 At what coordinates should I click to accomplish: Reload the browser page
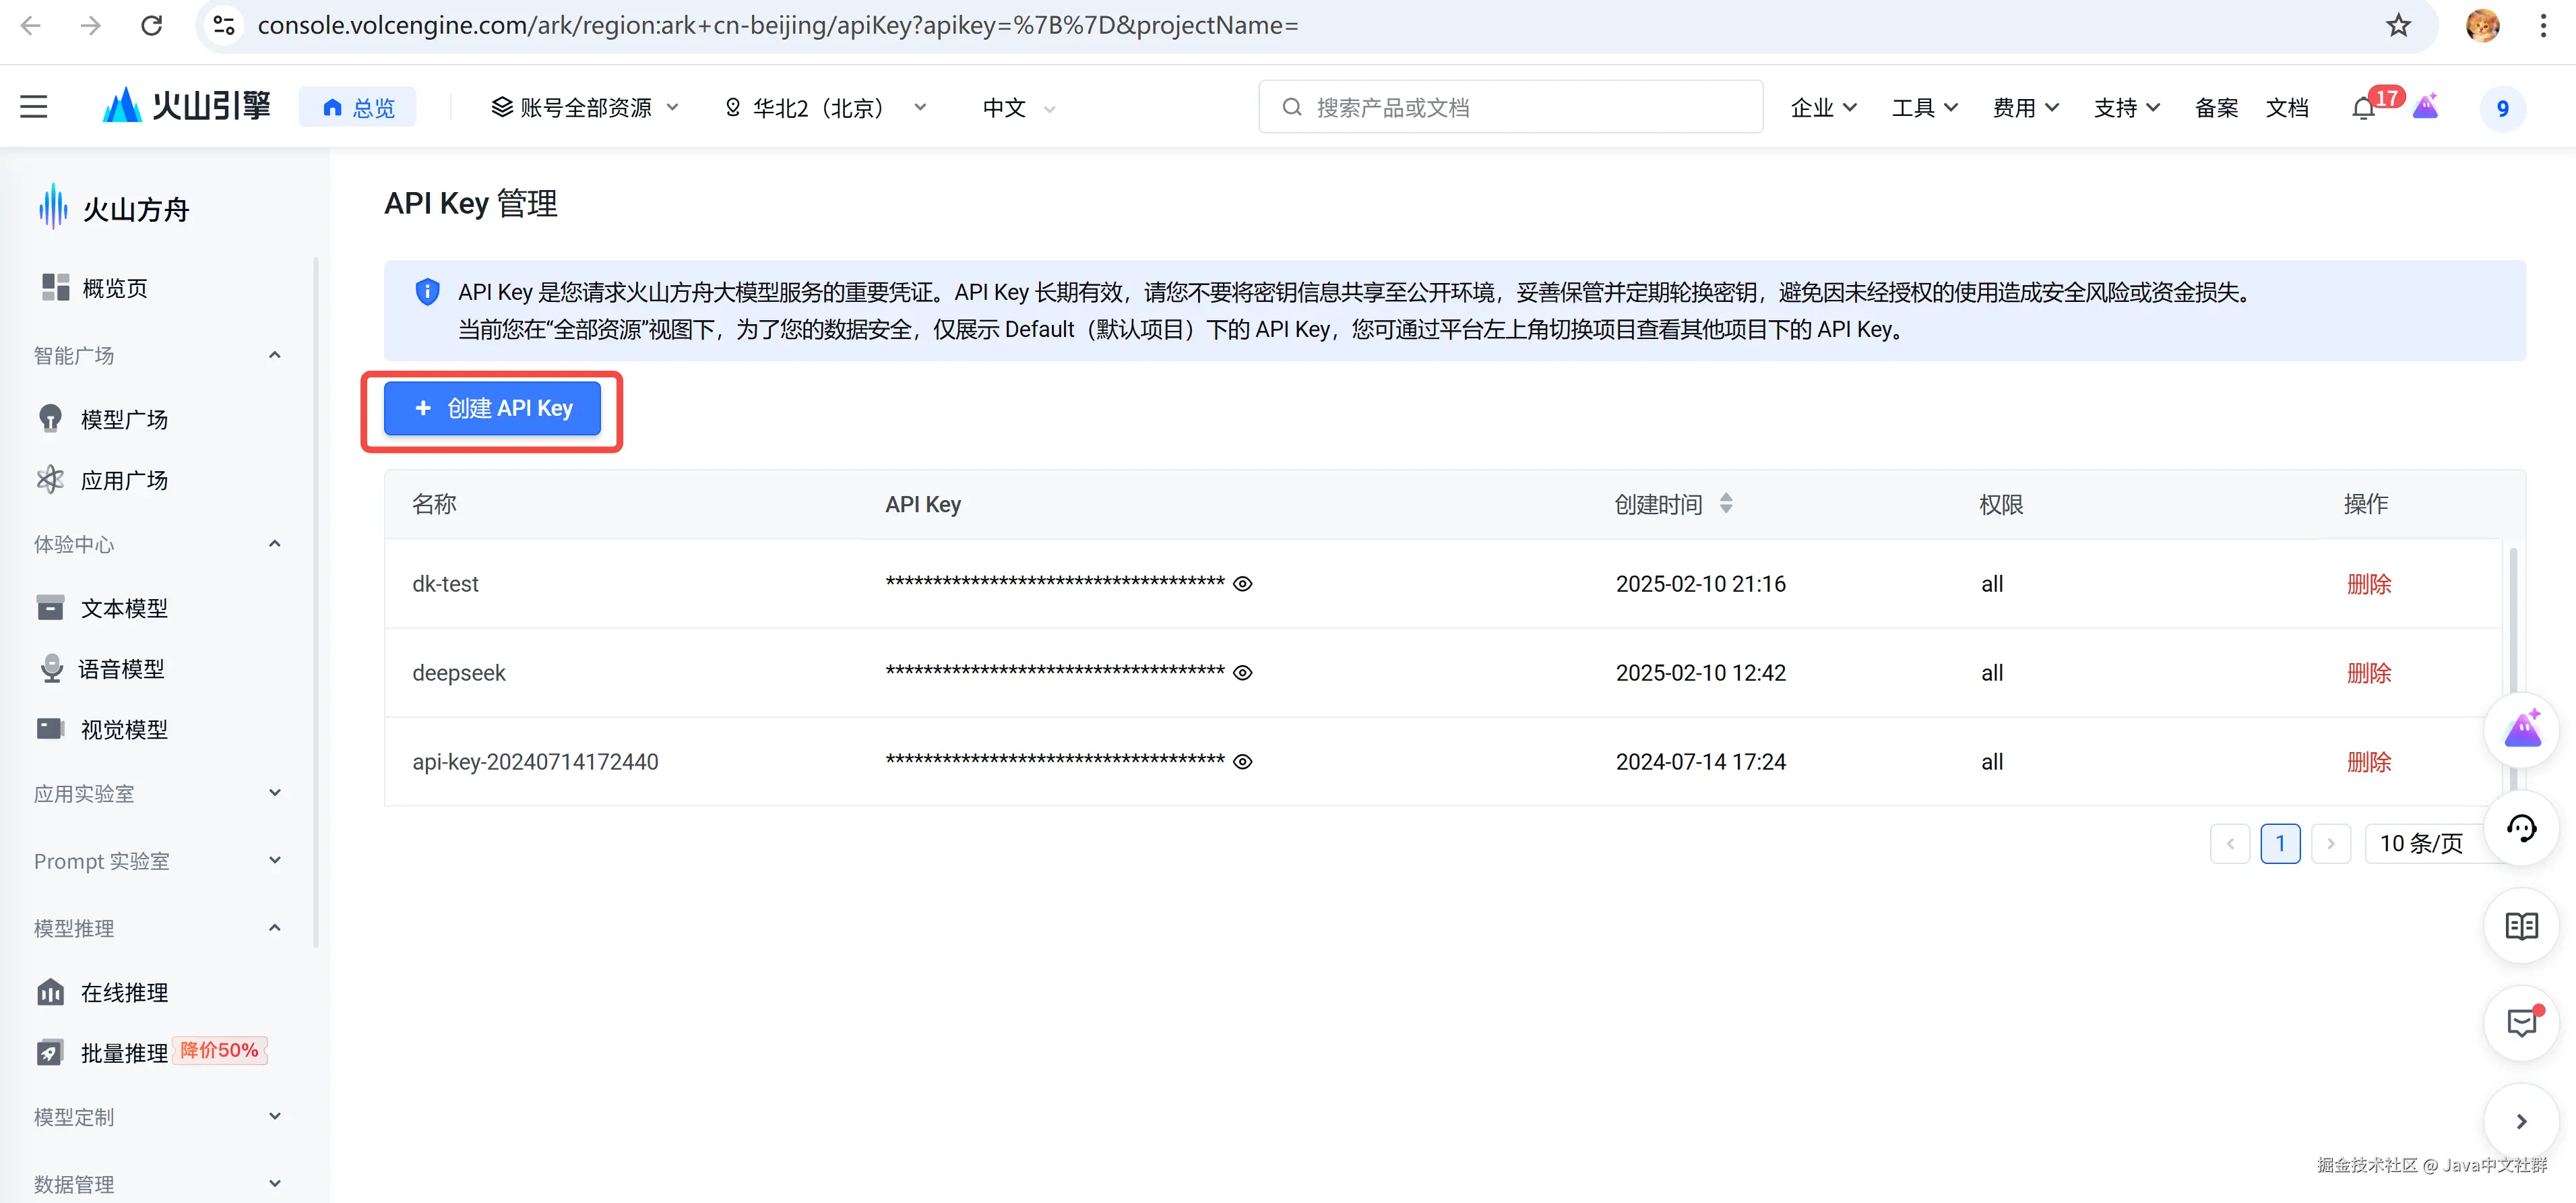[x=151, y=25]
